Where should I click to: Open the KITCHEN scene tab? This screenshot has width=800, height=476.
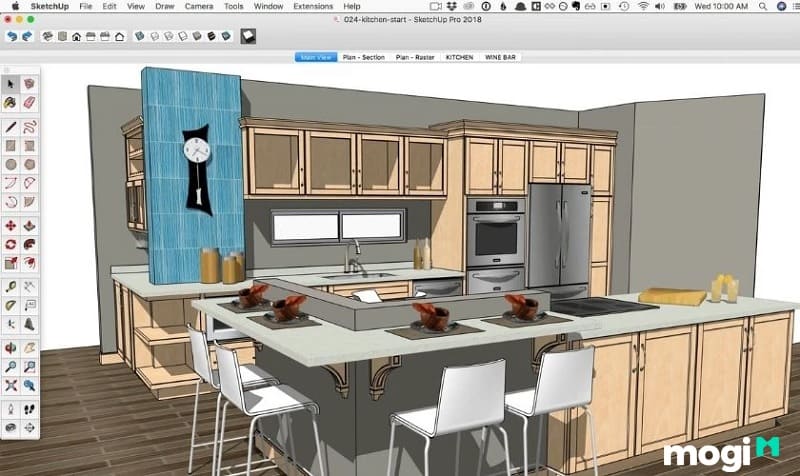[459, 57]
